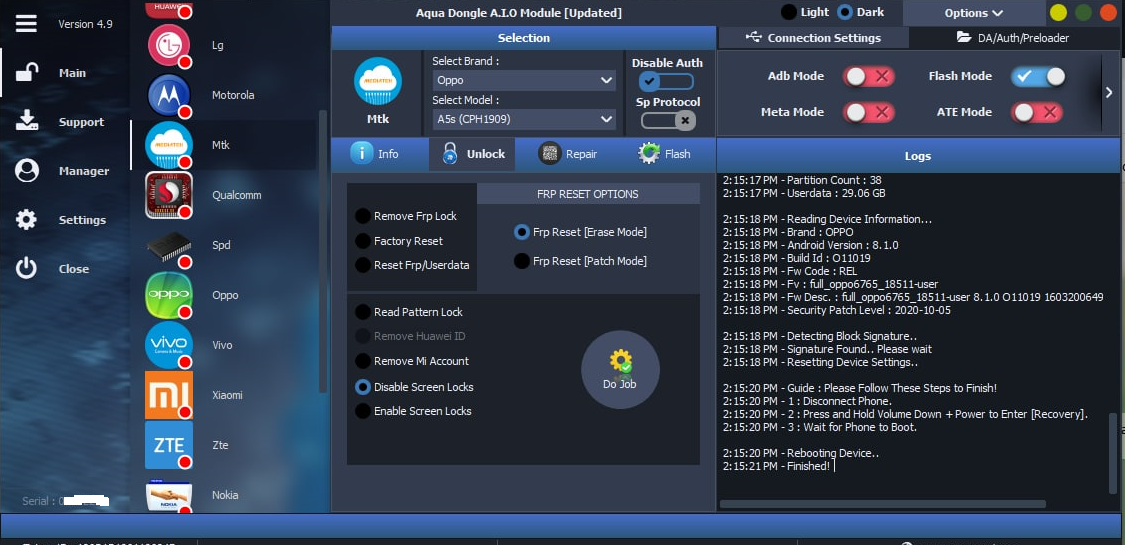The image size is (1125, 545).
Task: Click the 'Userdata : 29.06 GB' log line
Action: click(x=804, y=193)
